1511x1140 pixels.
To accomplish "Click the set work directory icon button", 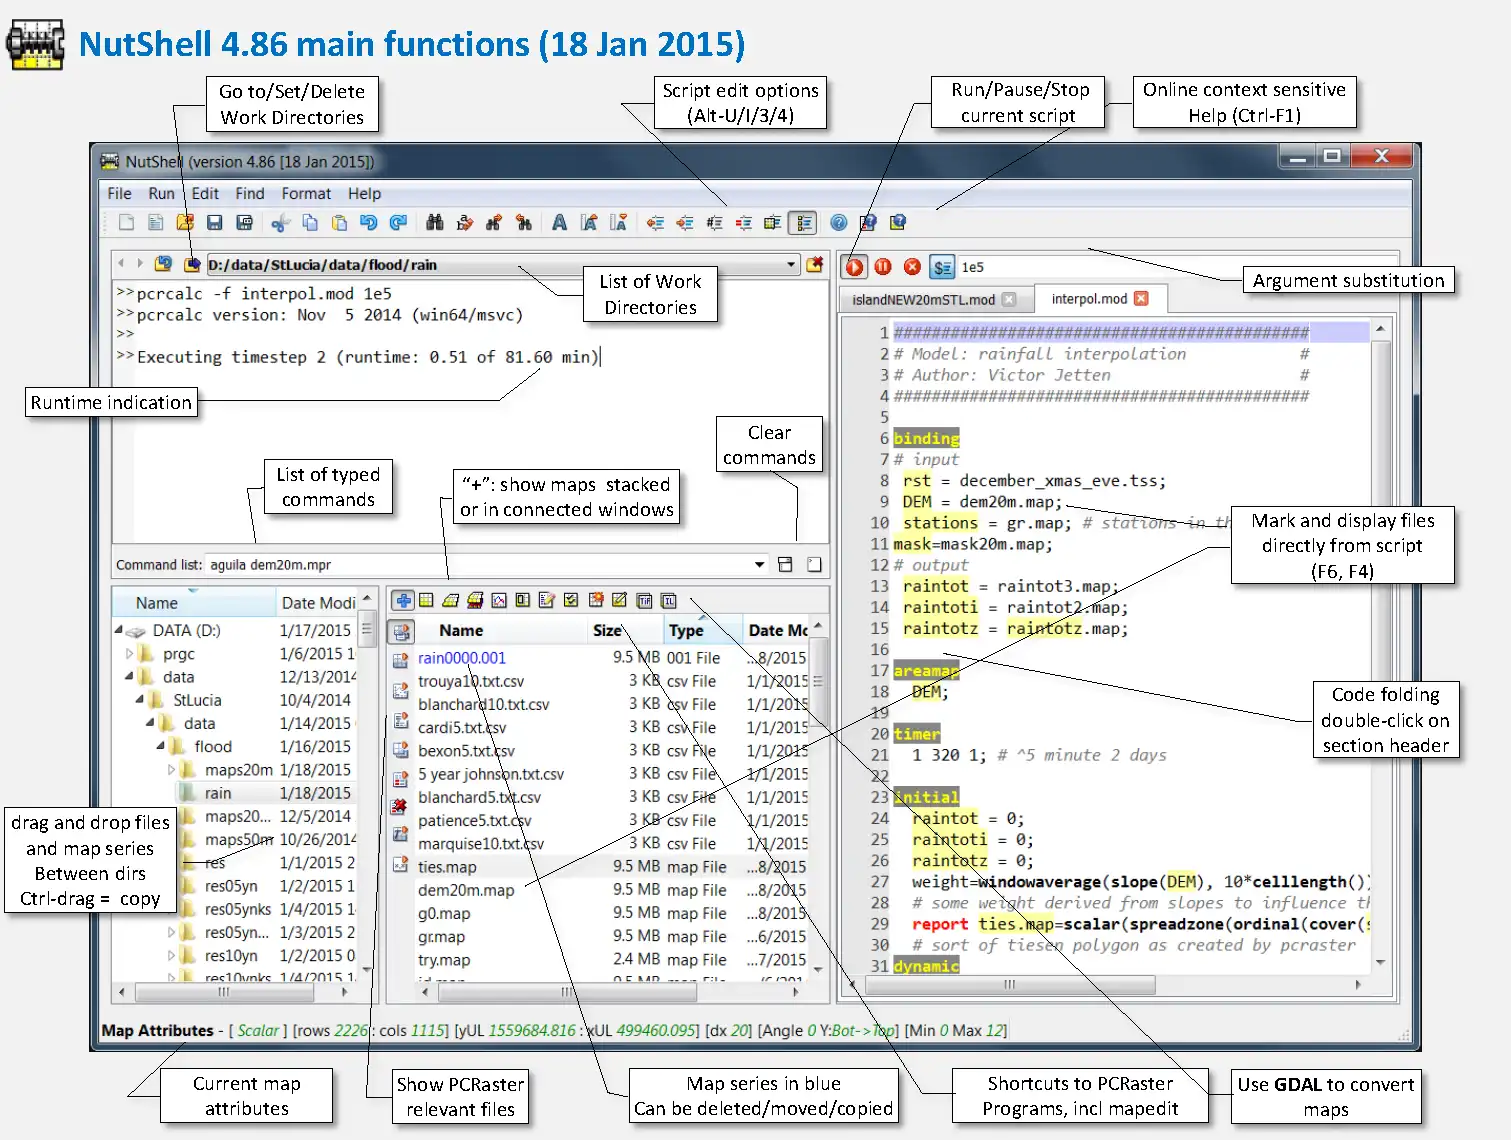I will (x=192, y=264).
